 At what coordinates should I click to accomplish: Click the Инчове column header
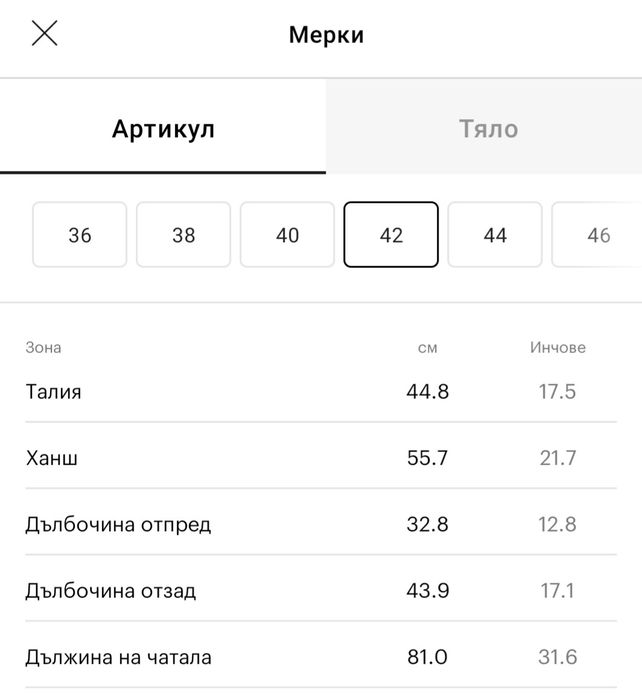pos(557,348)
